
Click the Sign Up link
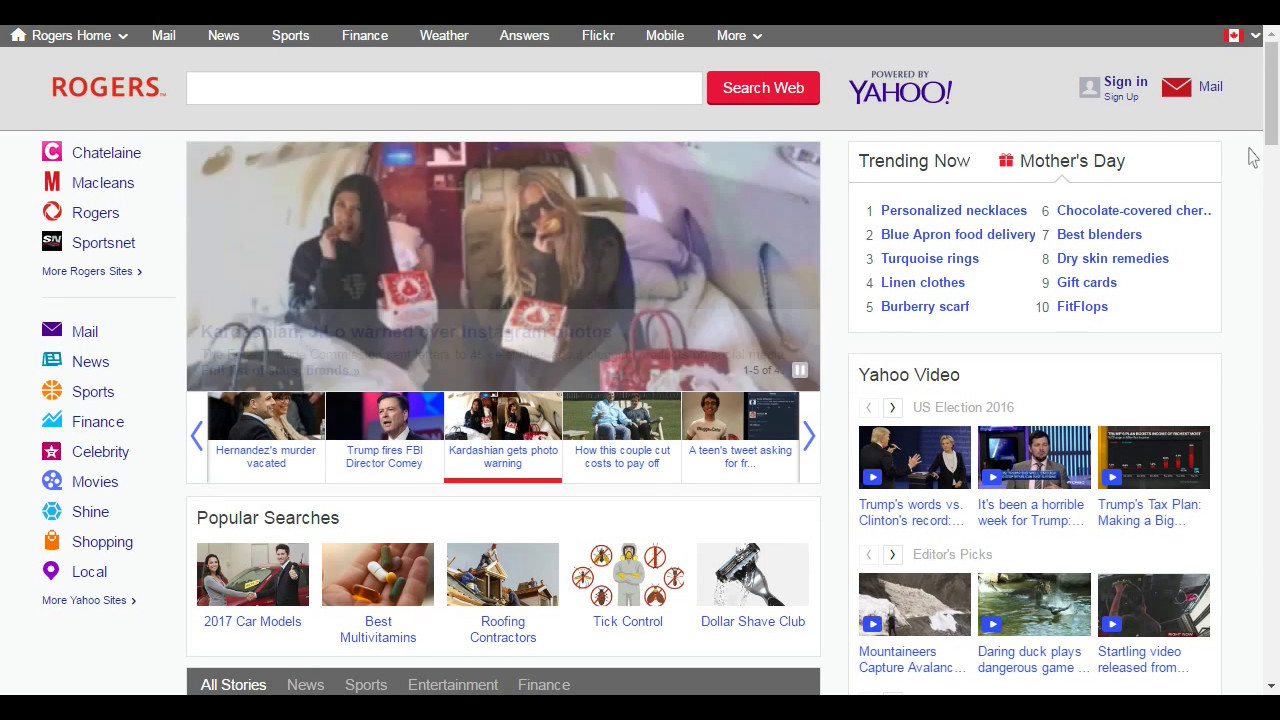tap(1121, 97)
